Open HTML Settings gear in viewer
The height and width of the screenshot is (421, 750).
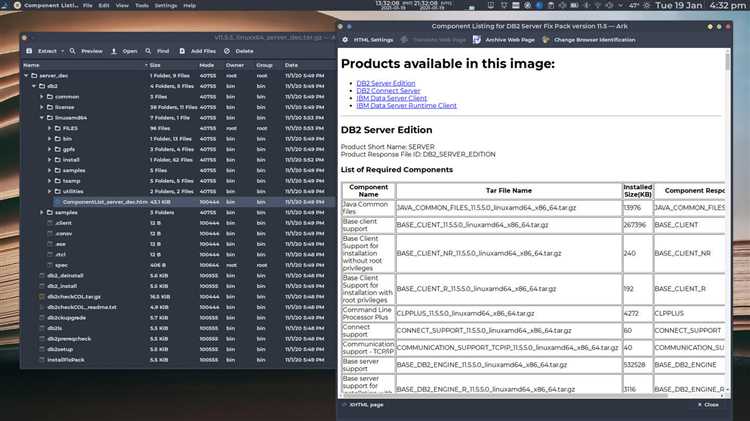pos(347,39)
